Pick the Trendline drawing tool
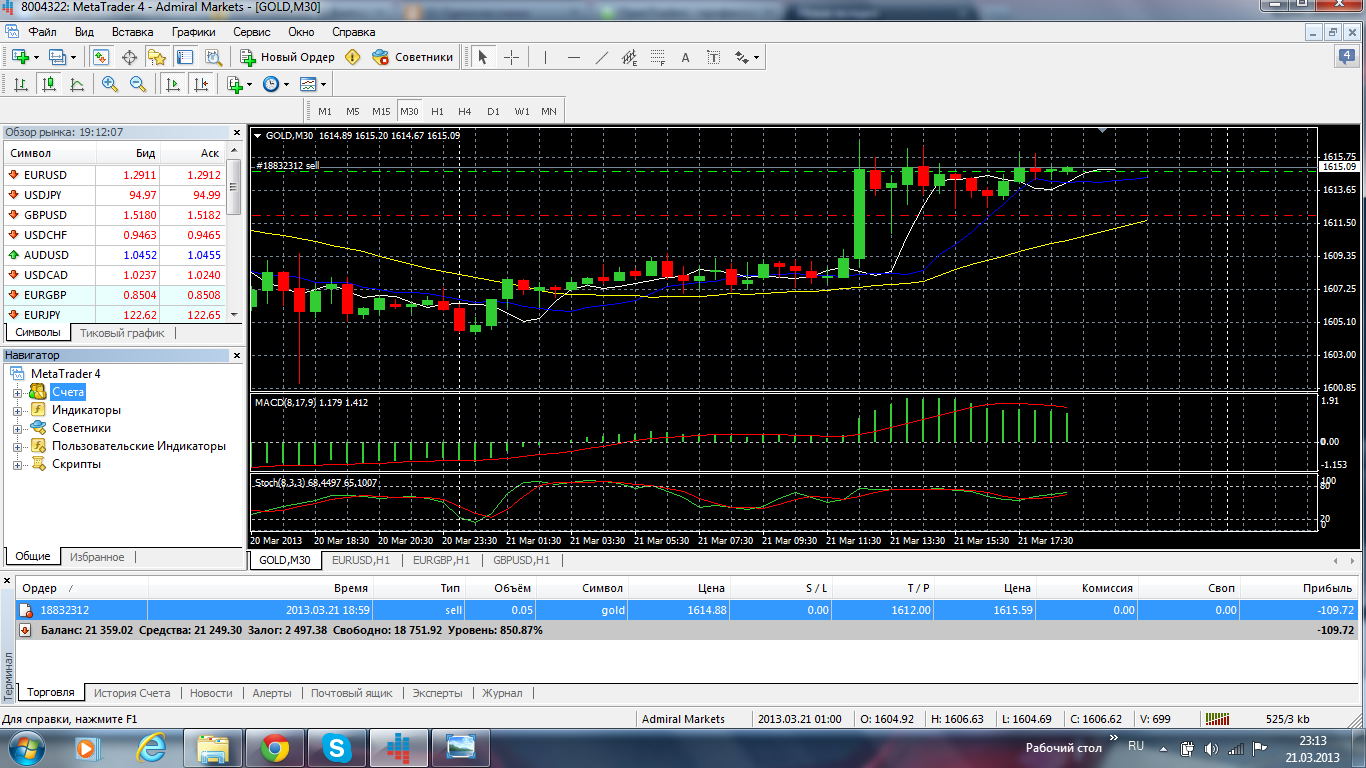This screenshot has height=768, width=1366. point(601,57)
